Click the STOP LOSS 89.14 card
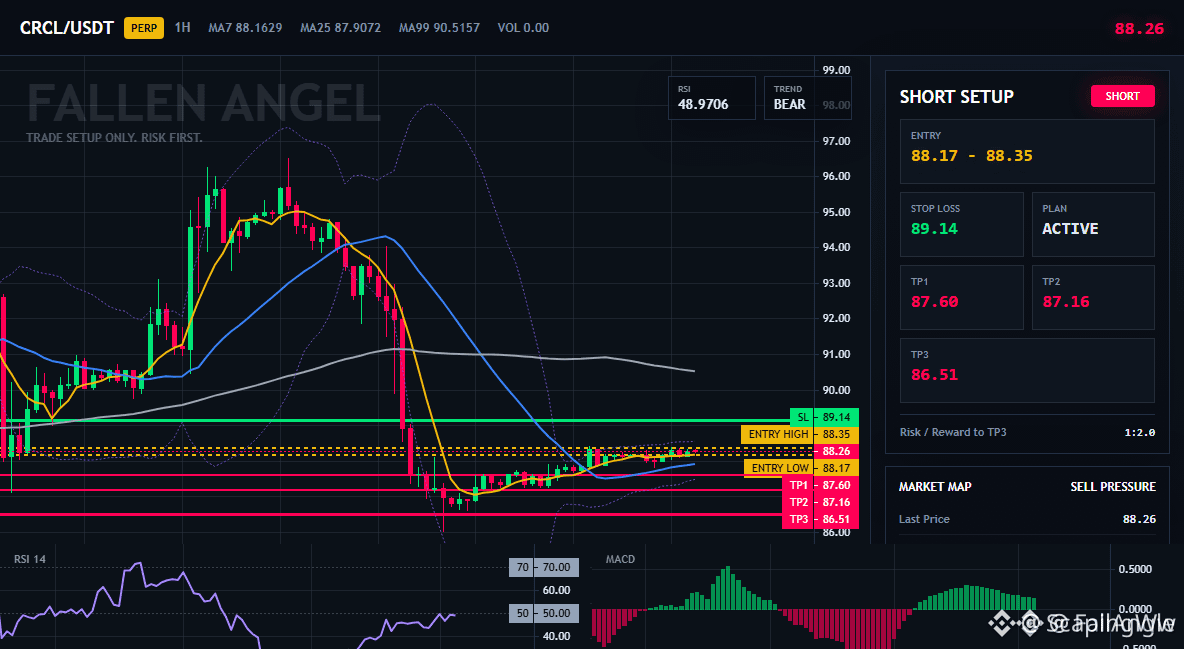1184x649 pixels. click(961, 224)
